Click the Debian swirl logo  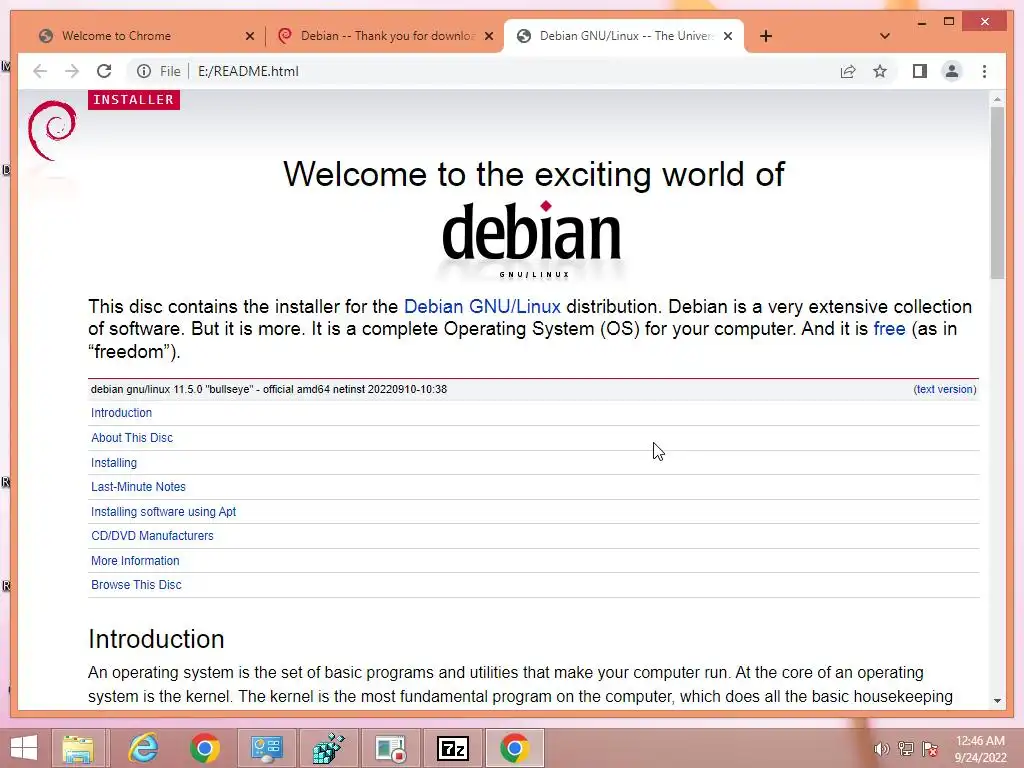tap(52, 131)
